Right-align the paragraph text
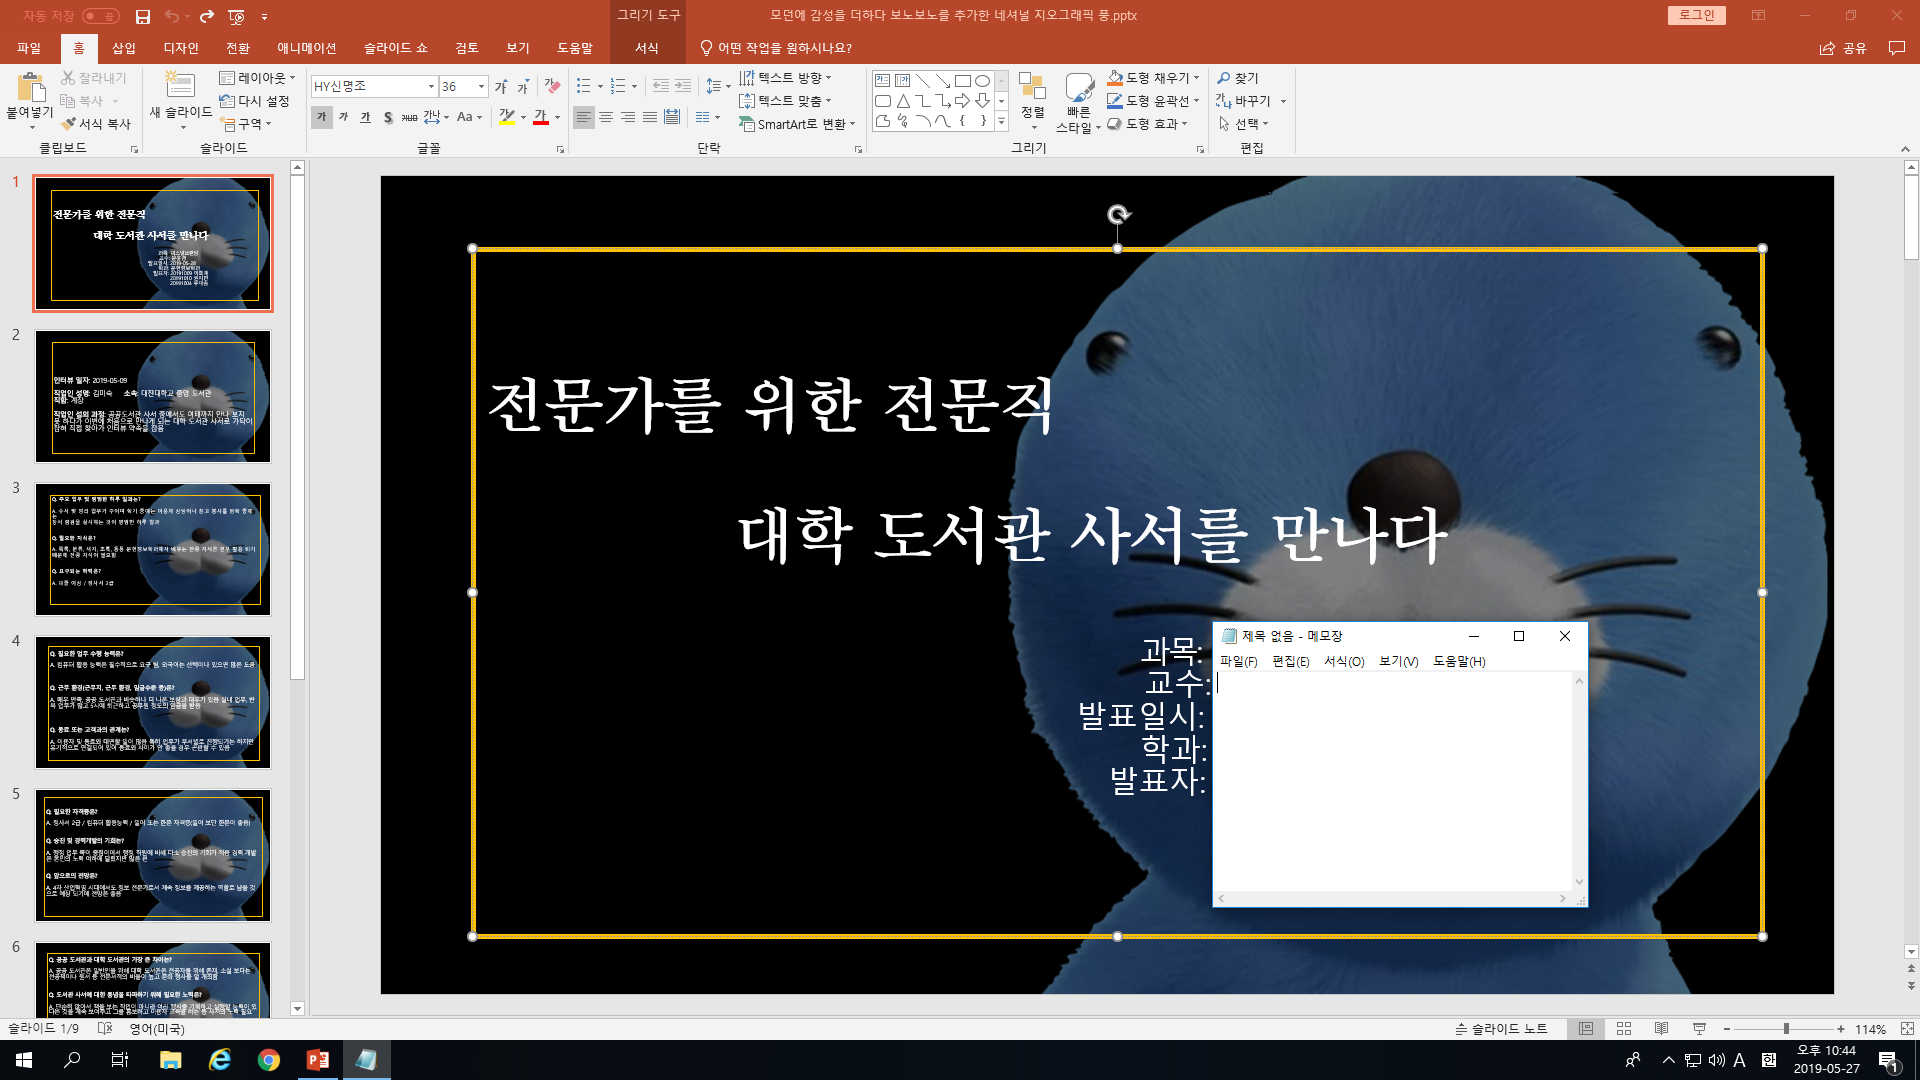 (x=628, y=117)
